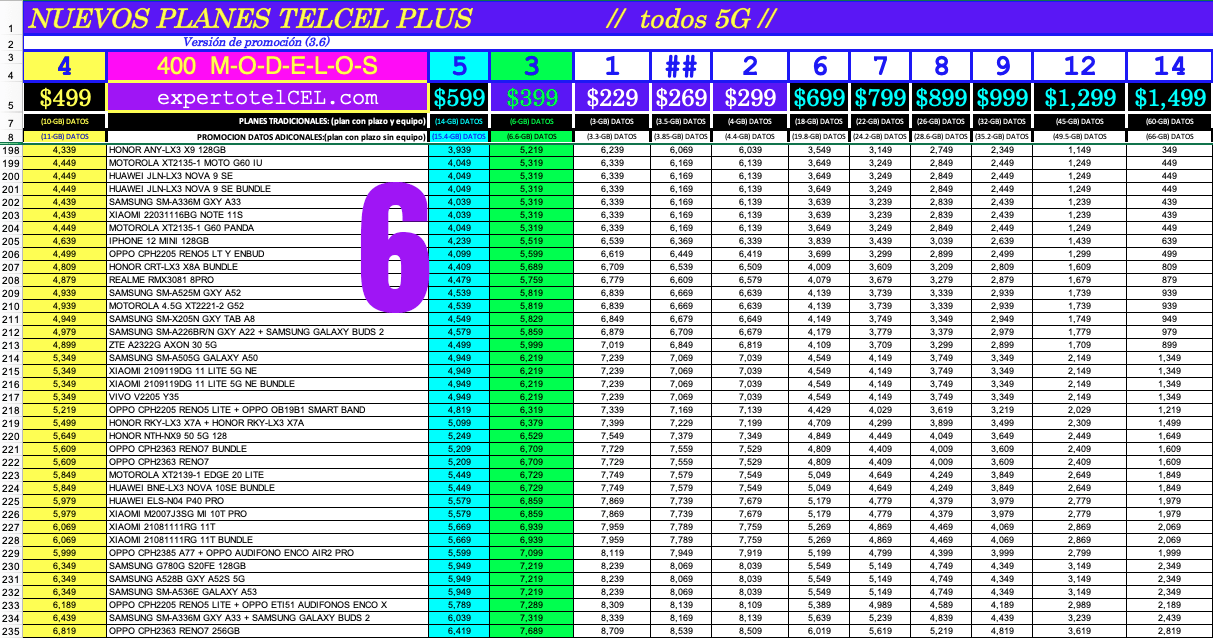Click 'OPPO CPH2363 RENO7 256GB' cell
Viewport: 1213px width, 638px height.
[267, 631]
